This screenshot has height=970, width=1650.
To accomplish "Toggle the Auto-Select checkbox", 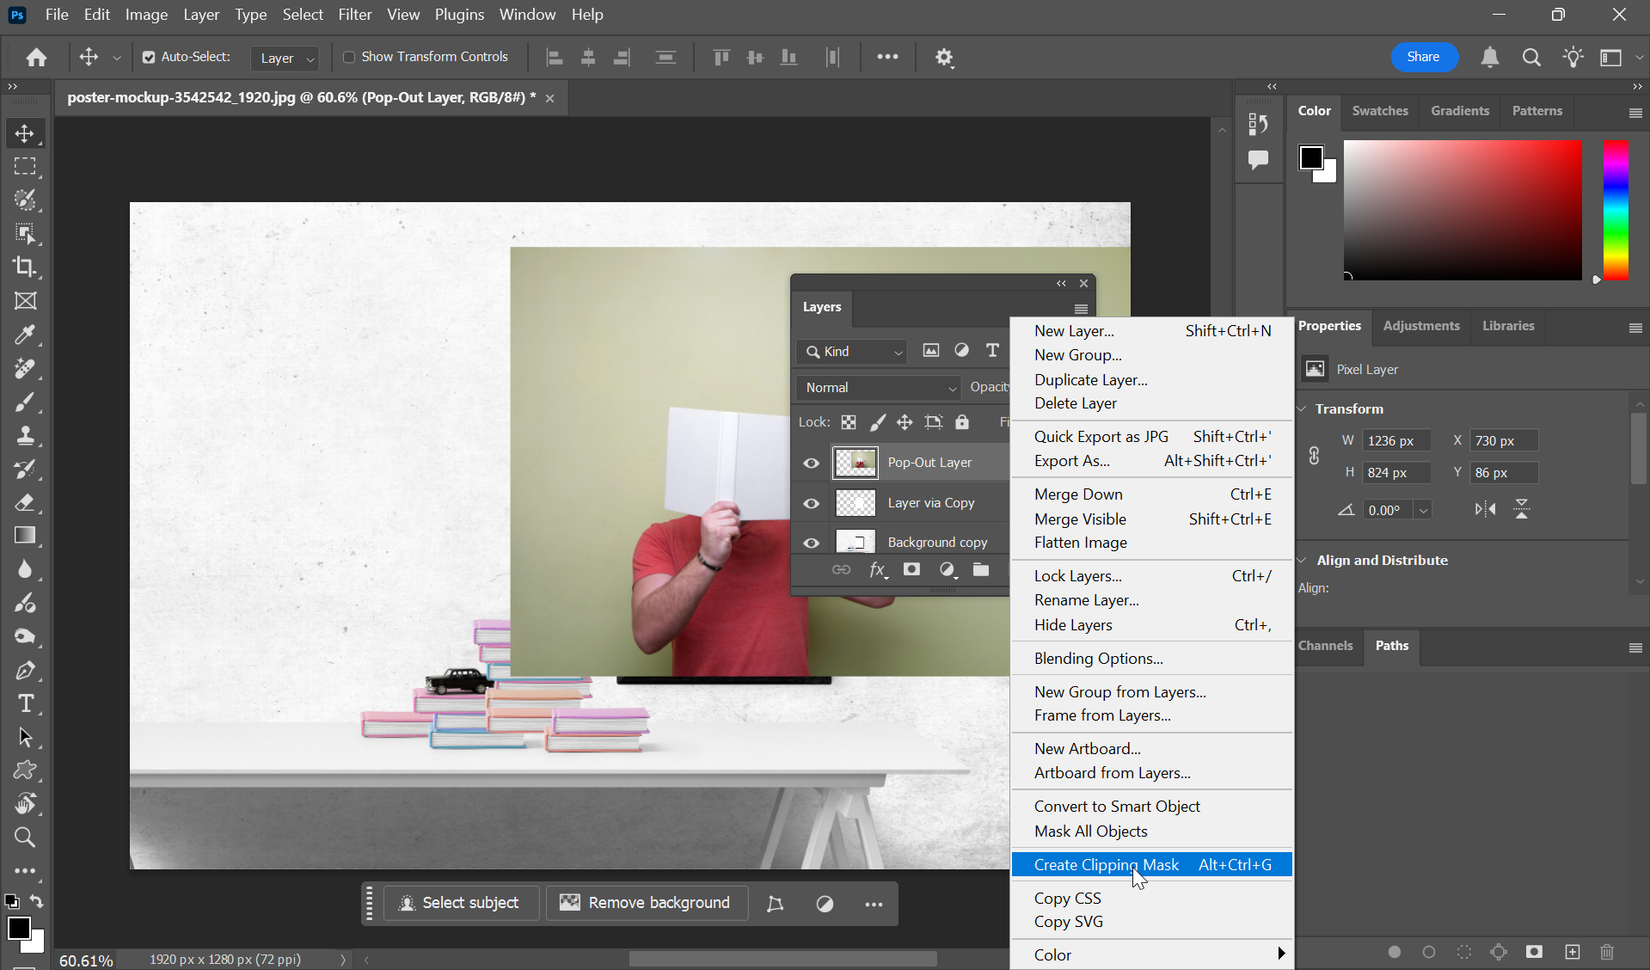I will click(x=146, y=57).
